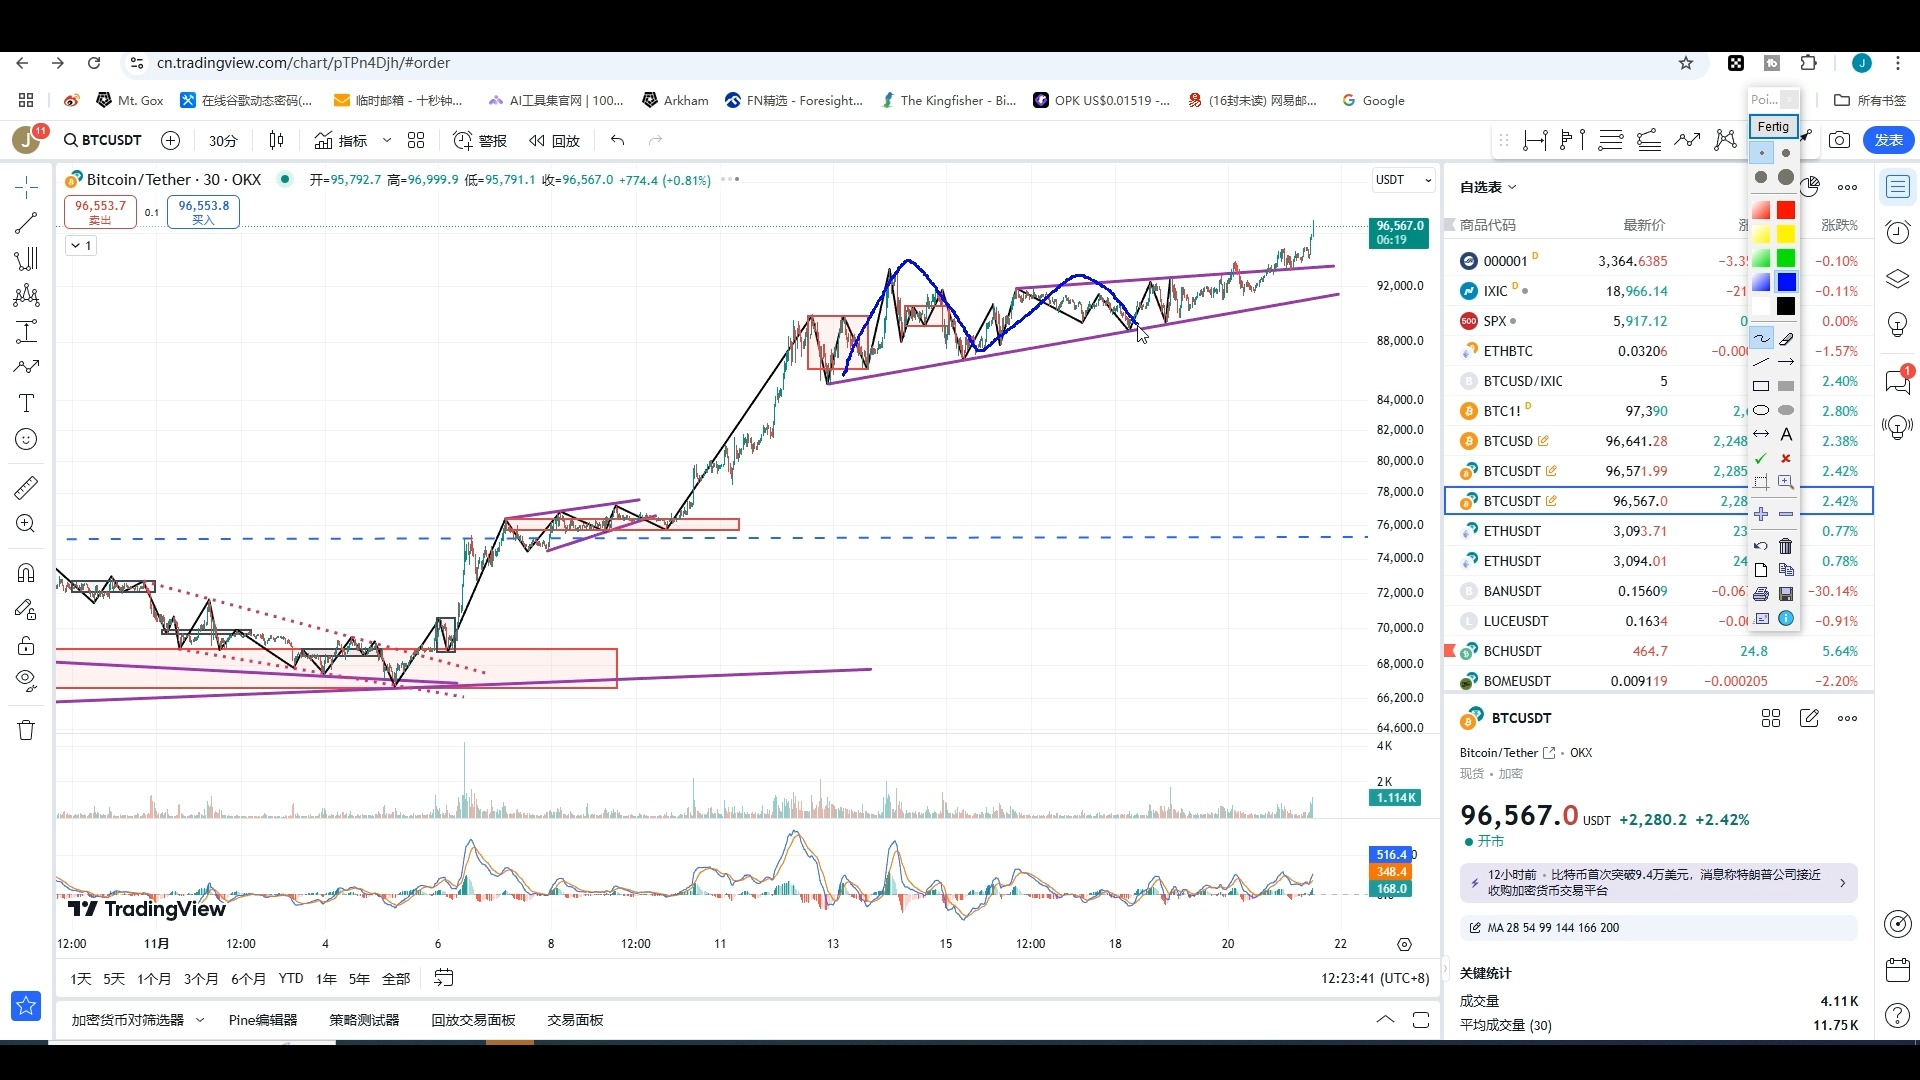Toggle the object tree layers icon
The height and width of the screenshot is (1080, 1920).
click(1898, 278)
